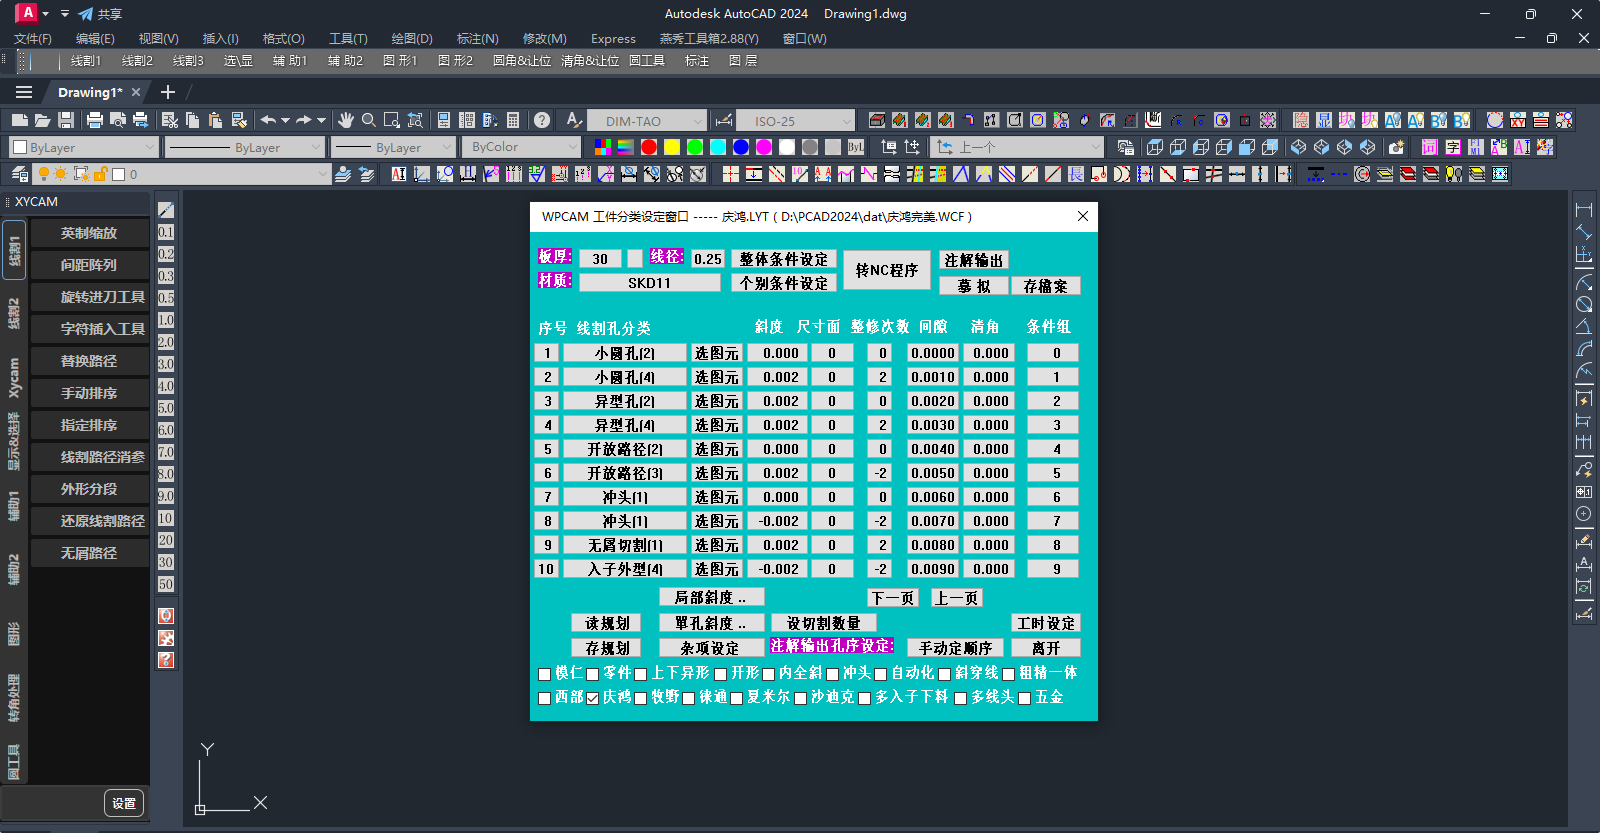Activate the Pan hand tool
This screenshot has width=1600, height=833.
point(346,120)
